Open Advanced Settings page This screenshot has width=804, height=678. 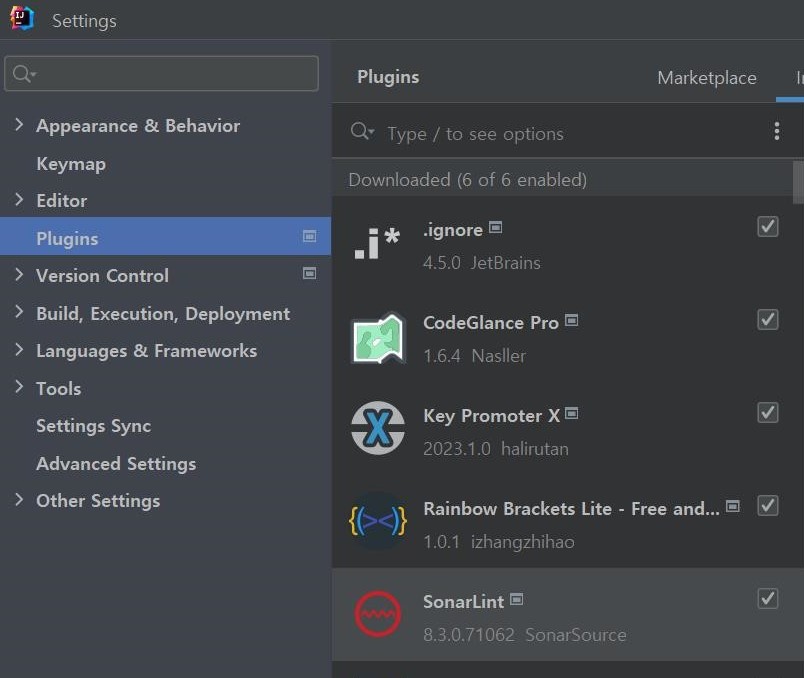click(x=116, y=463)
